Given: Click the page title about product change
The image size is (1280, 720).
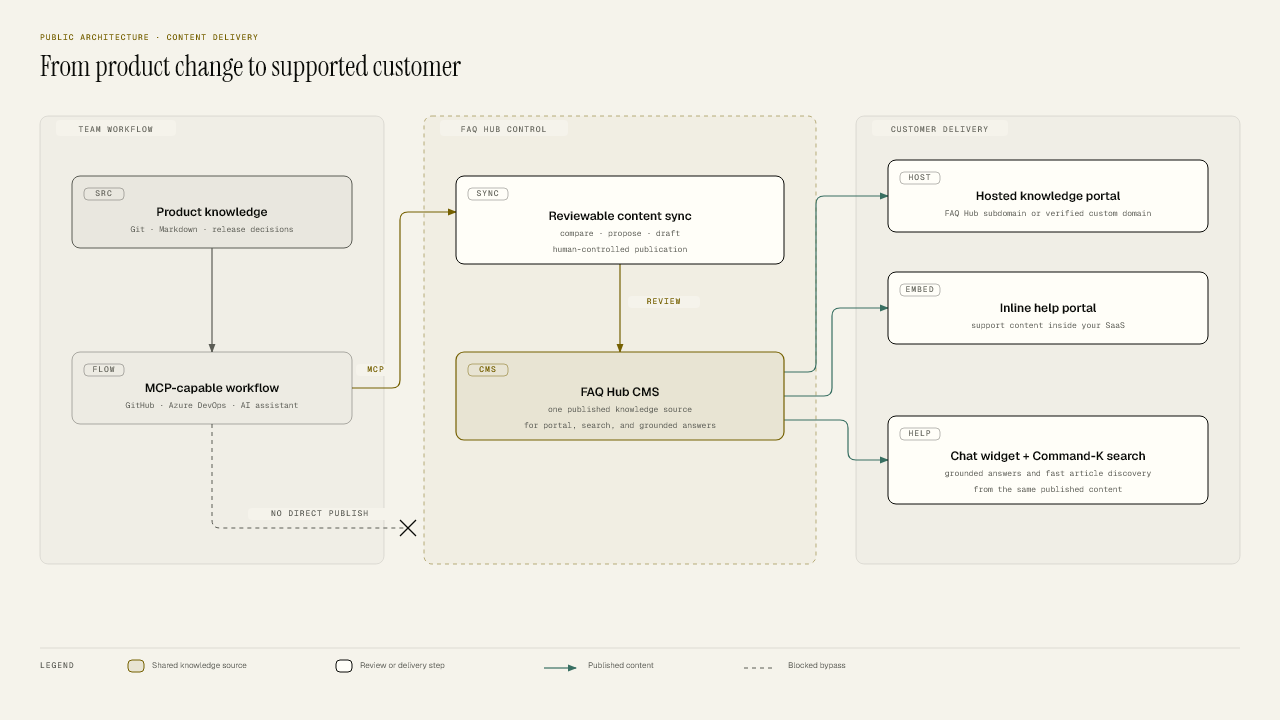Looking at the screenshot, I should coord(250,67).
